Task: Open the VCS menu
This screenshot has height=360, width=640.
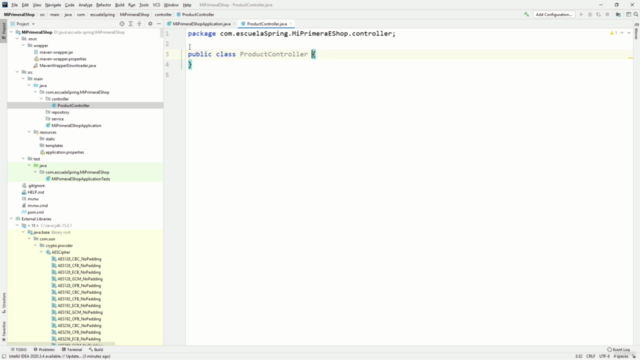Action: pos(156,5)
